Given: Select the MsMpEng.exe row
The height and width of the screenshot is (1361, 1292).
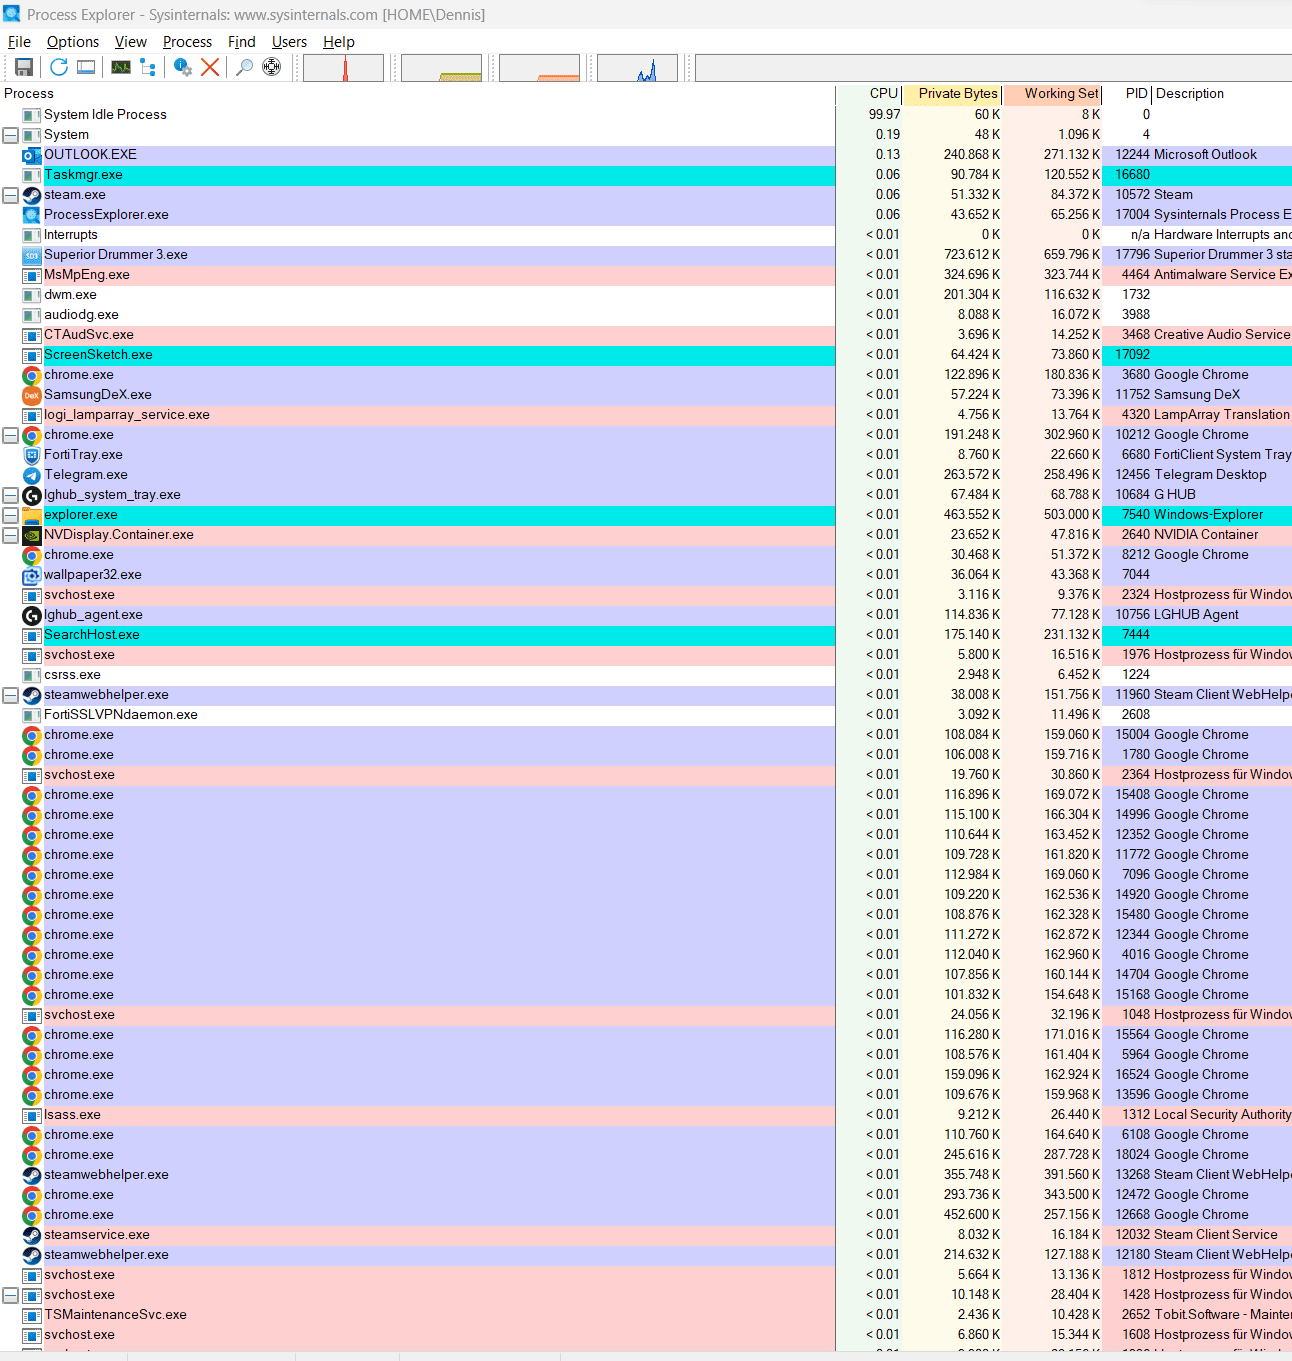Looking at the screenshot, I should (x=646, y=275).
